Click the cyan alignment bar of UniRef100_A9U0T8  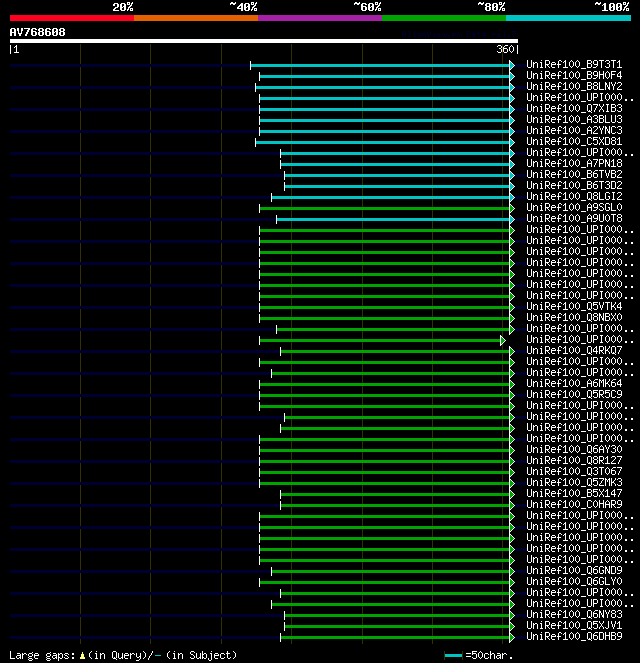pos(393,219)
